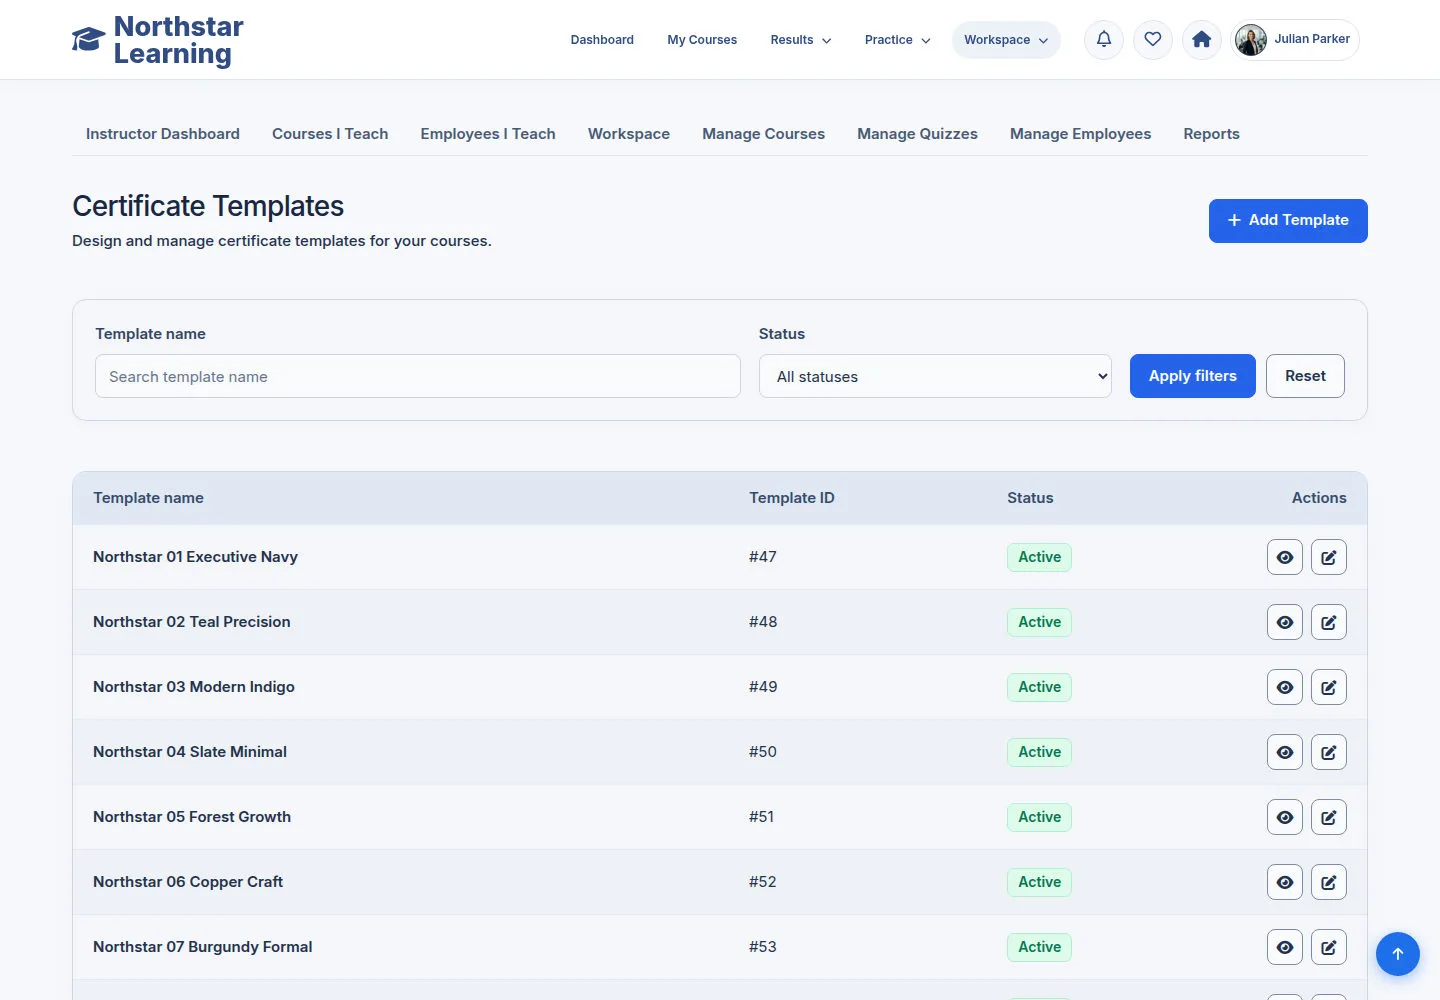Click Northstar 07 Burgundy Formal name
Image resolution: width=1440 pixels, height=1000 pixels.
tap(203, 947)
